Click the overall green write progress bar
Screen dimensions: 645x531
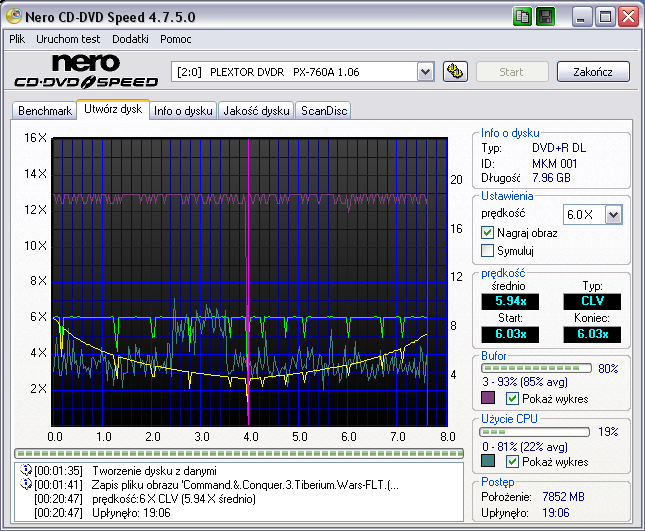pyautogui.click(x=239, y=453)
